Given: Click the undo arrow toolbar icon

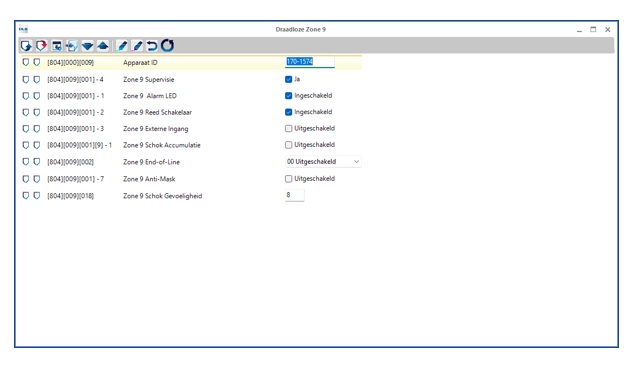Looking at the screenshot, I should point(152,46).
